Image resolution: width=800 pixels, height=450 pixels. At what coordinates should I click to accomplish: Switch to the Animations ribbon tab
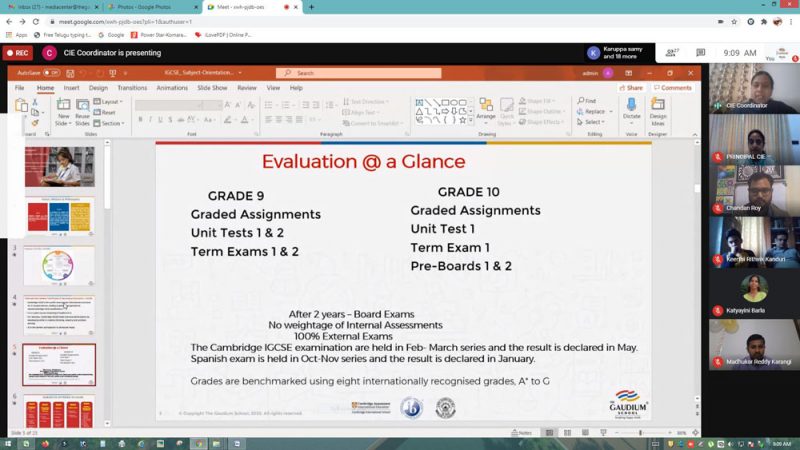(x=172, y=88)
